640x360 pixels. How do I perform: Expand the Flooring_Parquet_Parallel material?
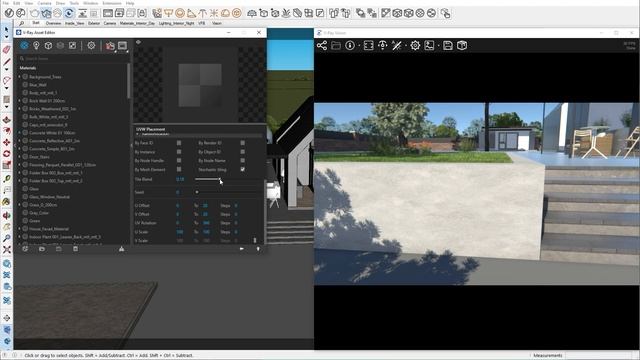(19, 164)
